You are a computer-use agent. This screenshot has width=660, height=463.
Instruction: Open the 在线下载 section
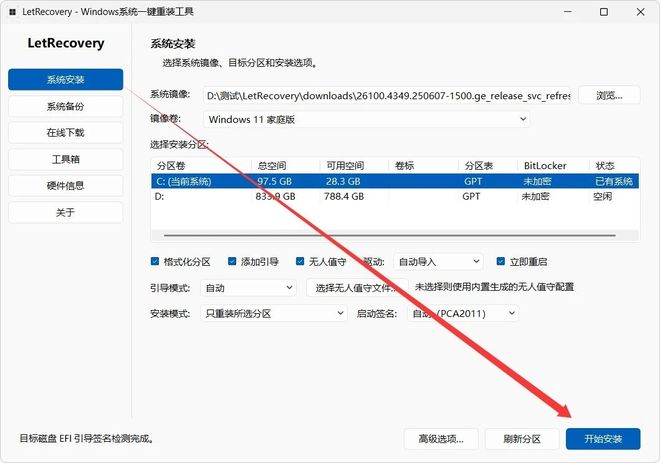coord(66,133)
